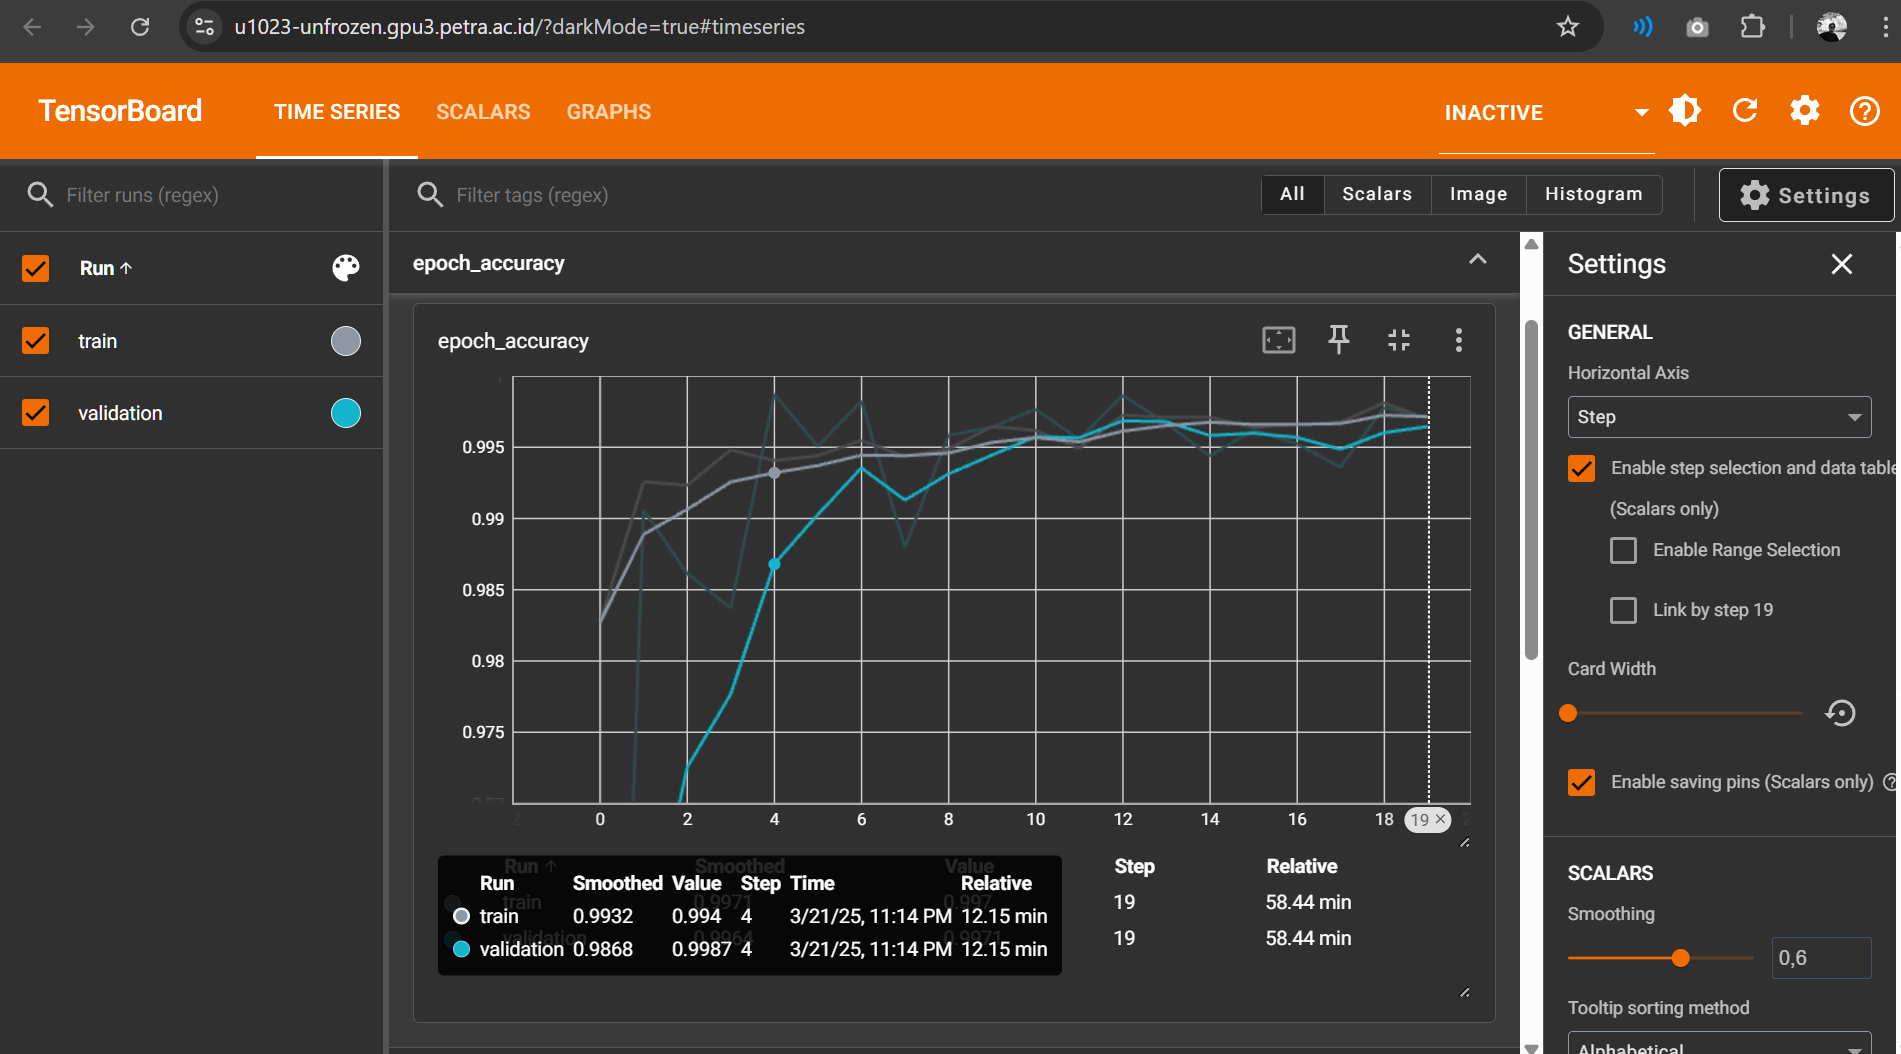Select the All filter button
This screenshot has height=1054, width=1901.
click(x=1292, y=194)
